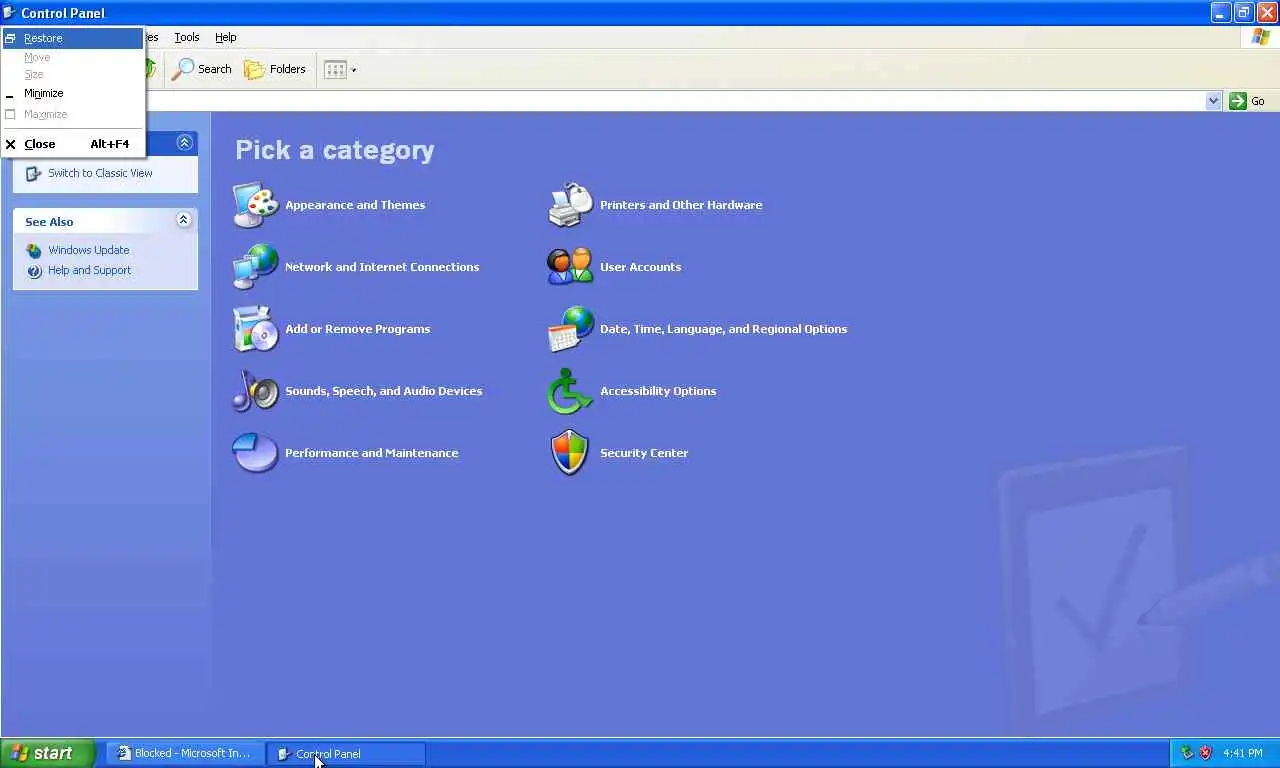
Task: Click the Appearance and Themes link text
Action: pyautogui.click(x=355, y=205)
